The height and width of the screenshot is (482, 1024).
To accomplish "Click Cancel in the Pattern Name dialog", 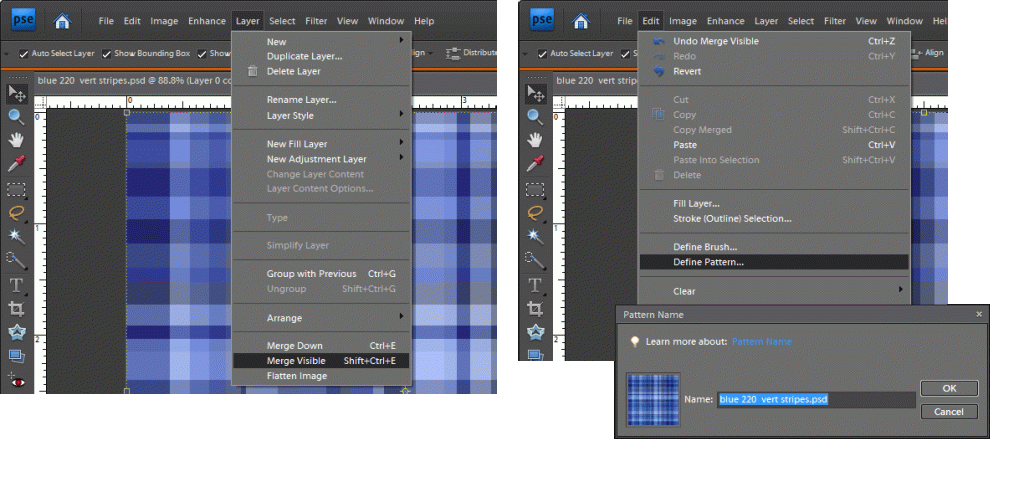I will click(949, 411).
